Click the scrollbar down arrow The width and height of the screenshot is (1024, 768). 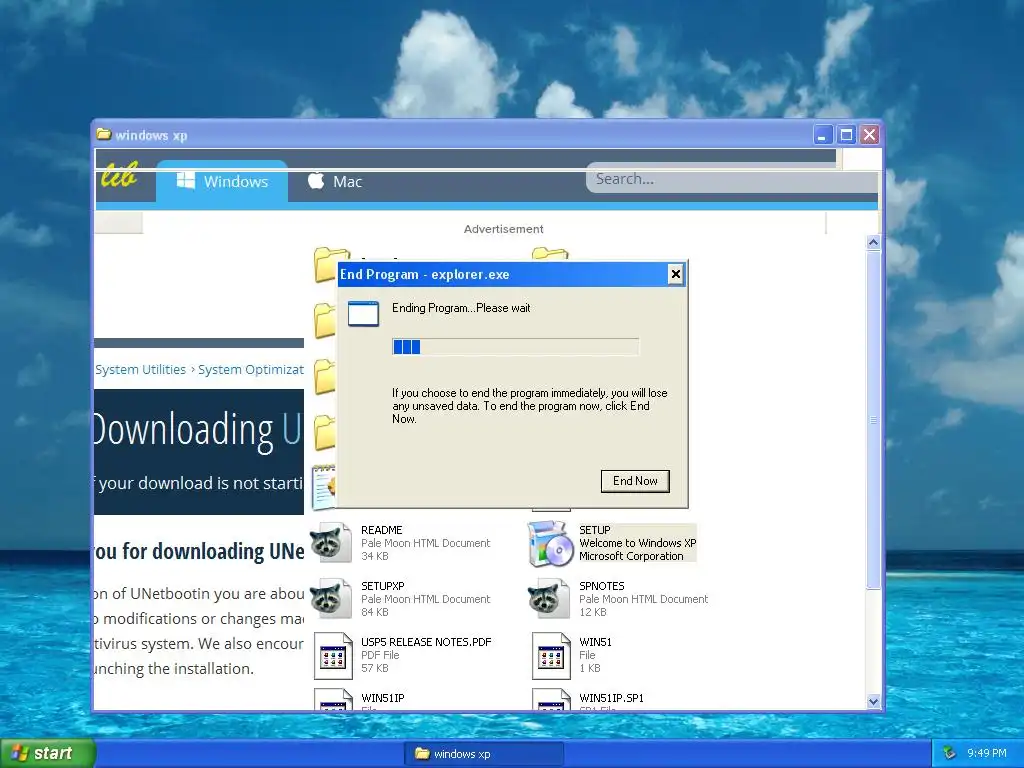(873, 702)
